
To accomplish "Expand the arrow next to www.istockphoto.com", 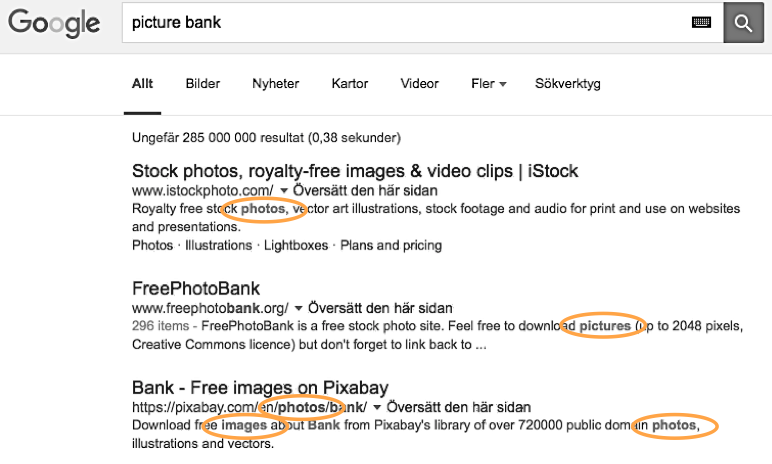I will tap(284, 191).
